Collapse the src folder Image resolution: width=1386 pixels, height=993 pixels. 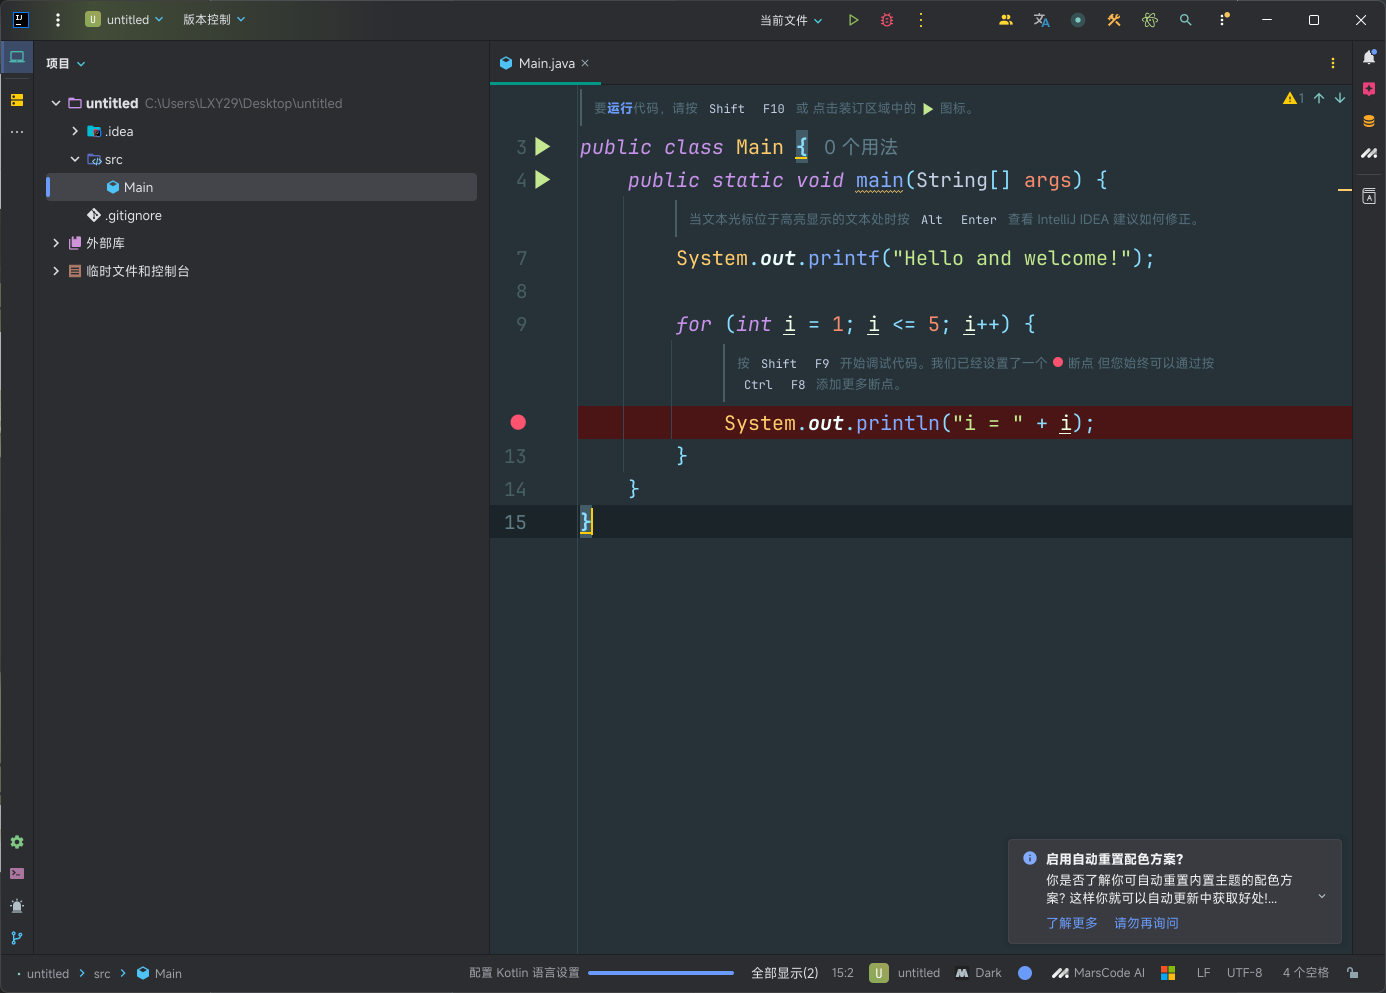pos(75,159)
